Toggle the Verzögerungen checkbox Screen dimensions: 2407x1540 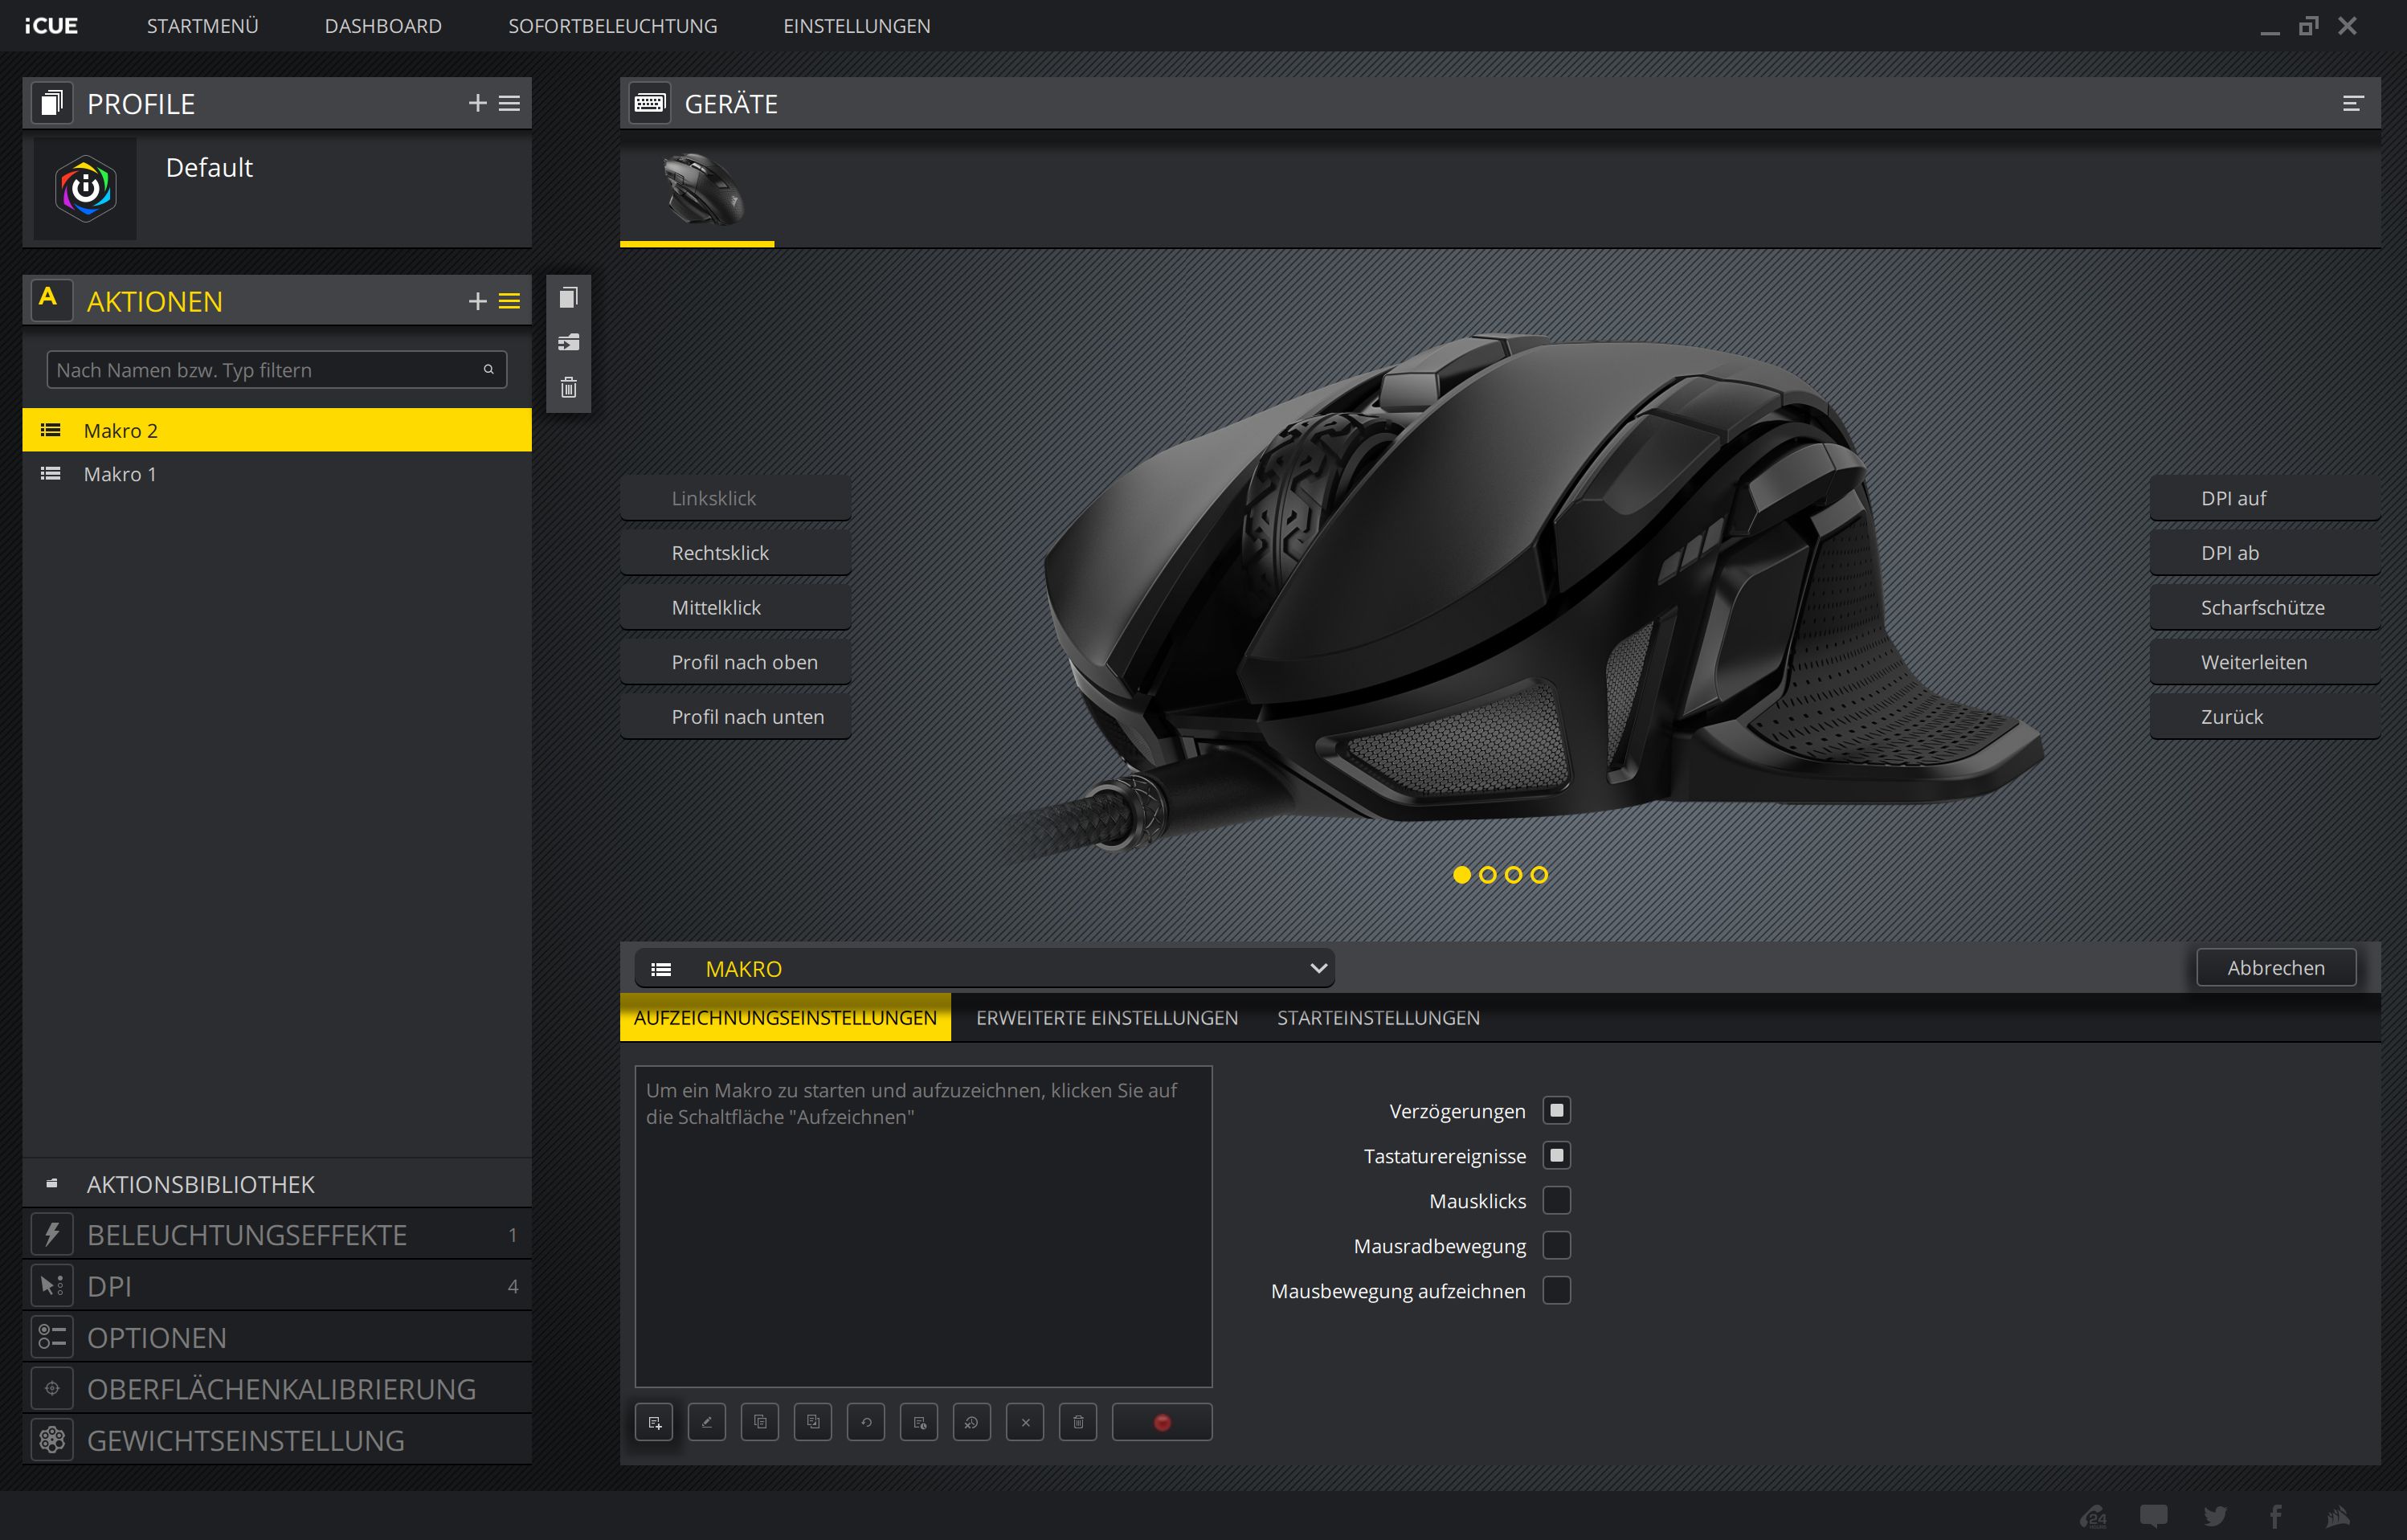pos(1556,1111)
